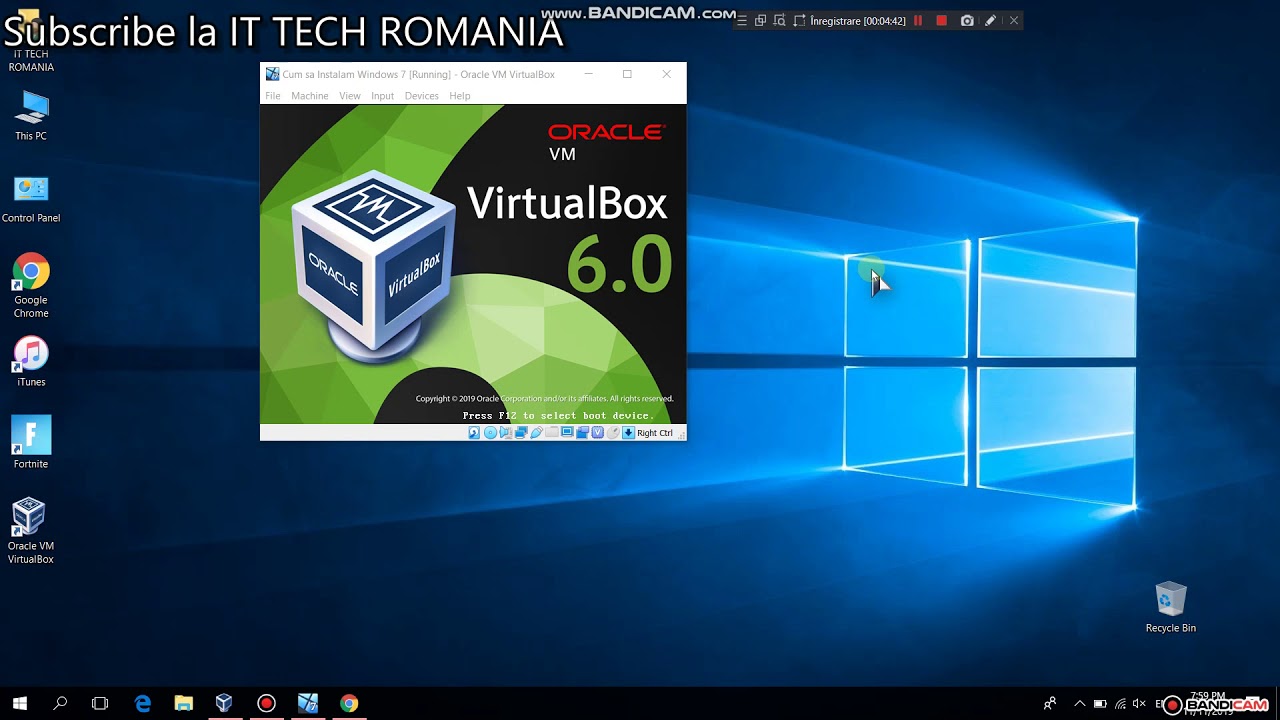The width and height of the screenshot is (1280, 720).
Task: Select the Oracle VM VirtualBox desktop shortcut
Action: [31, 531]
